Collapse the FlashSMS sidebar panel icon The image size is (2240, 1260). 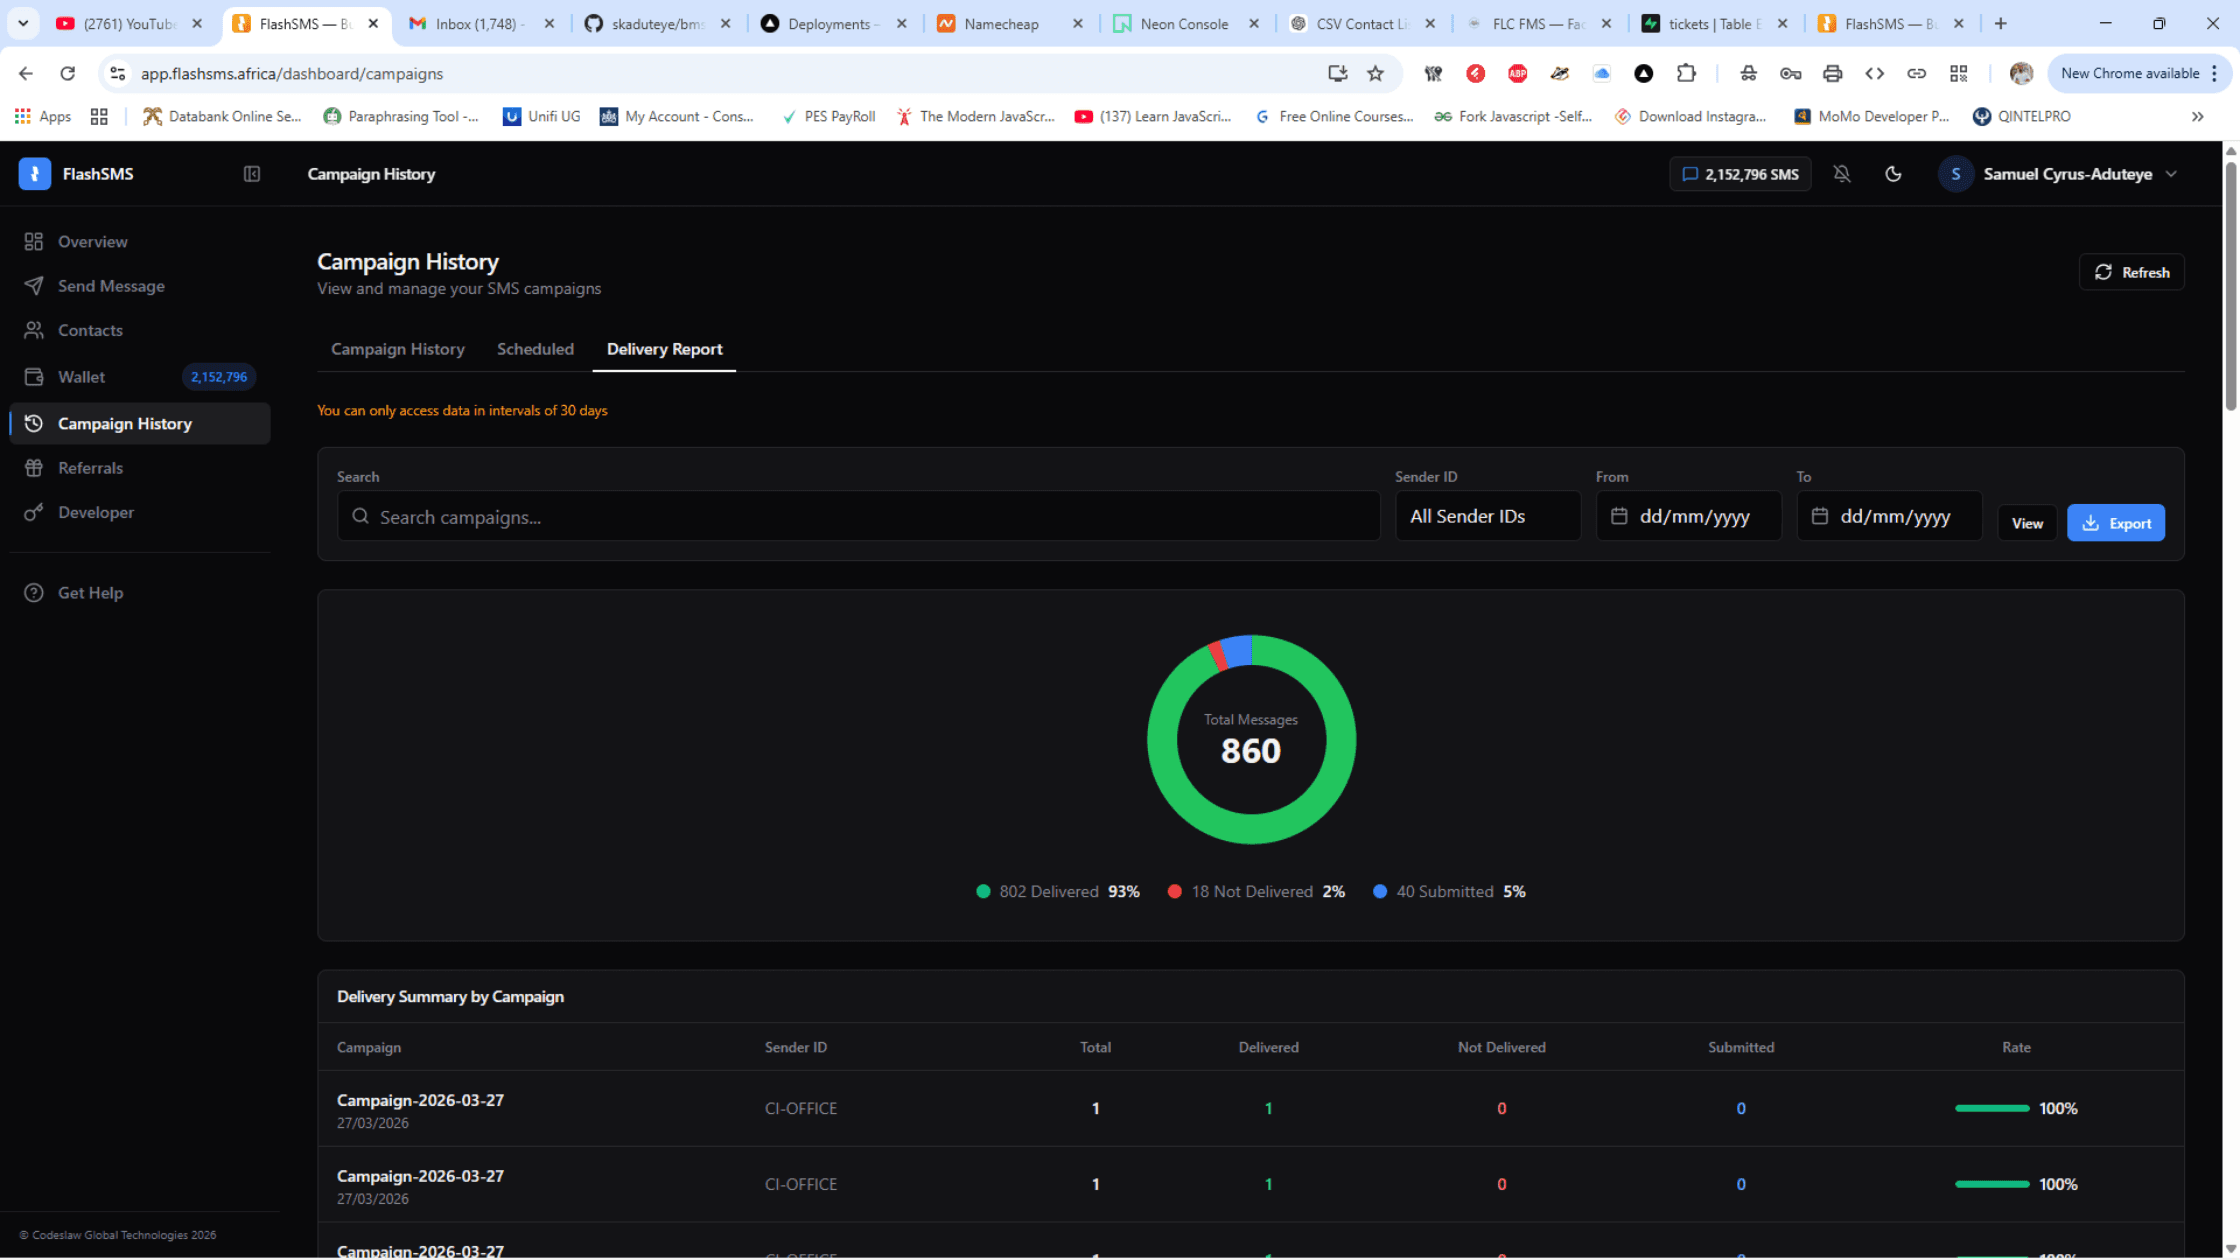tap(252, 174)
